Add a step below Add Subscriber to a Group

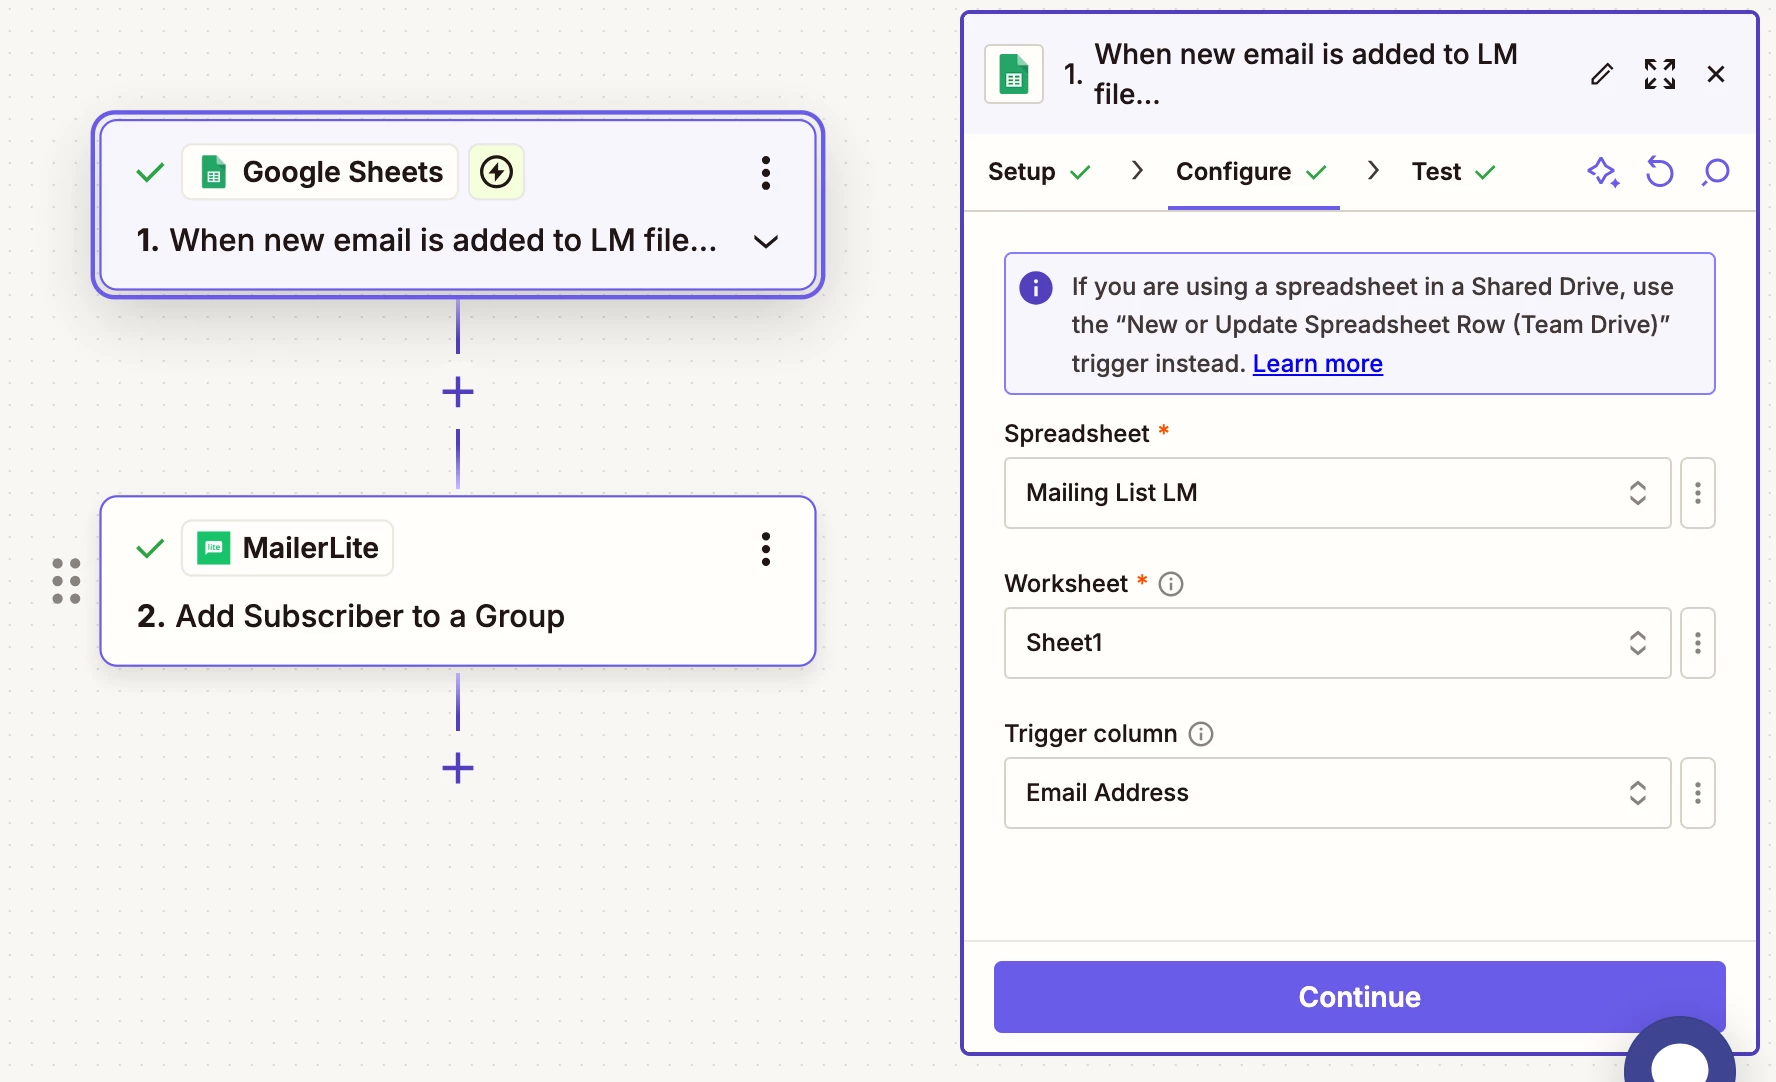[x=458, y=768]
